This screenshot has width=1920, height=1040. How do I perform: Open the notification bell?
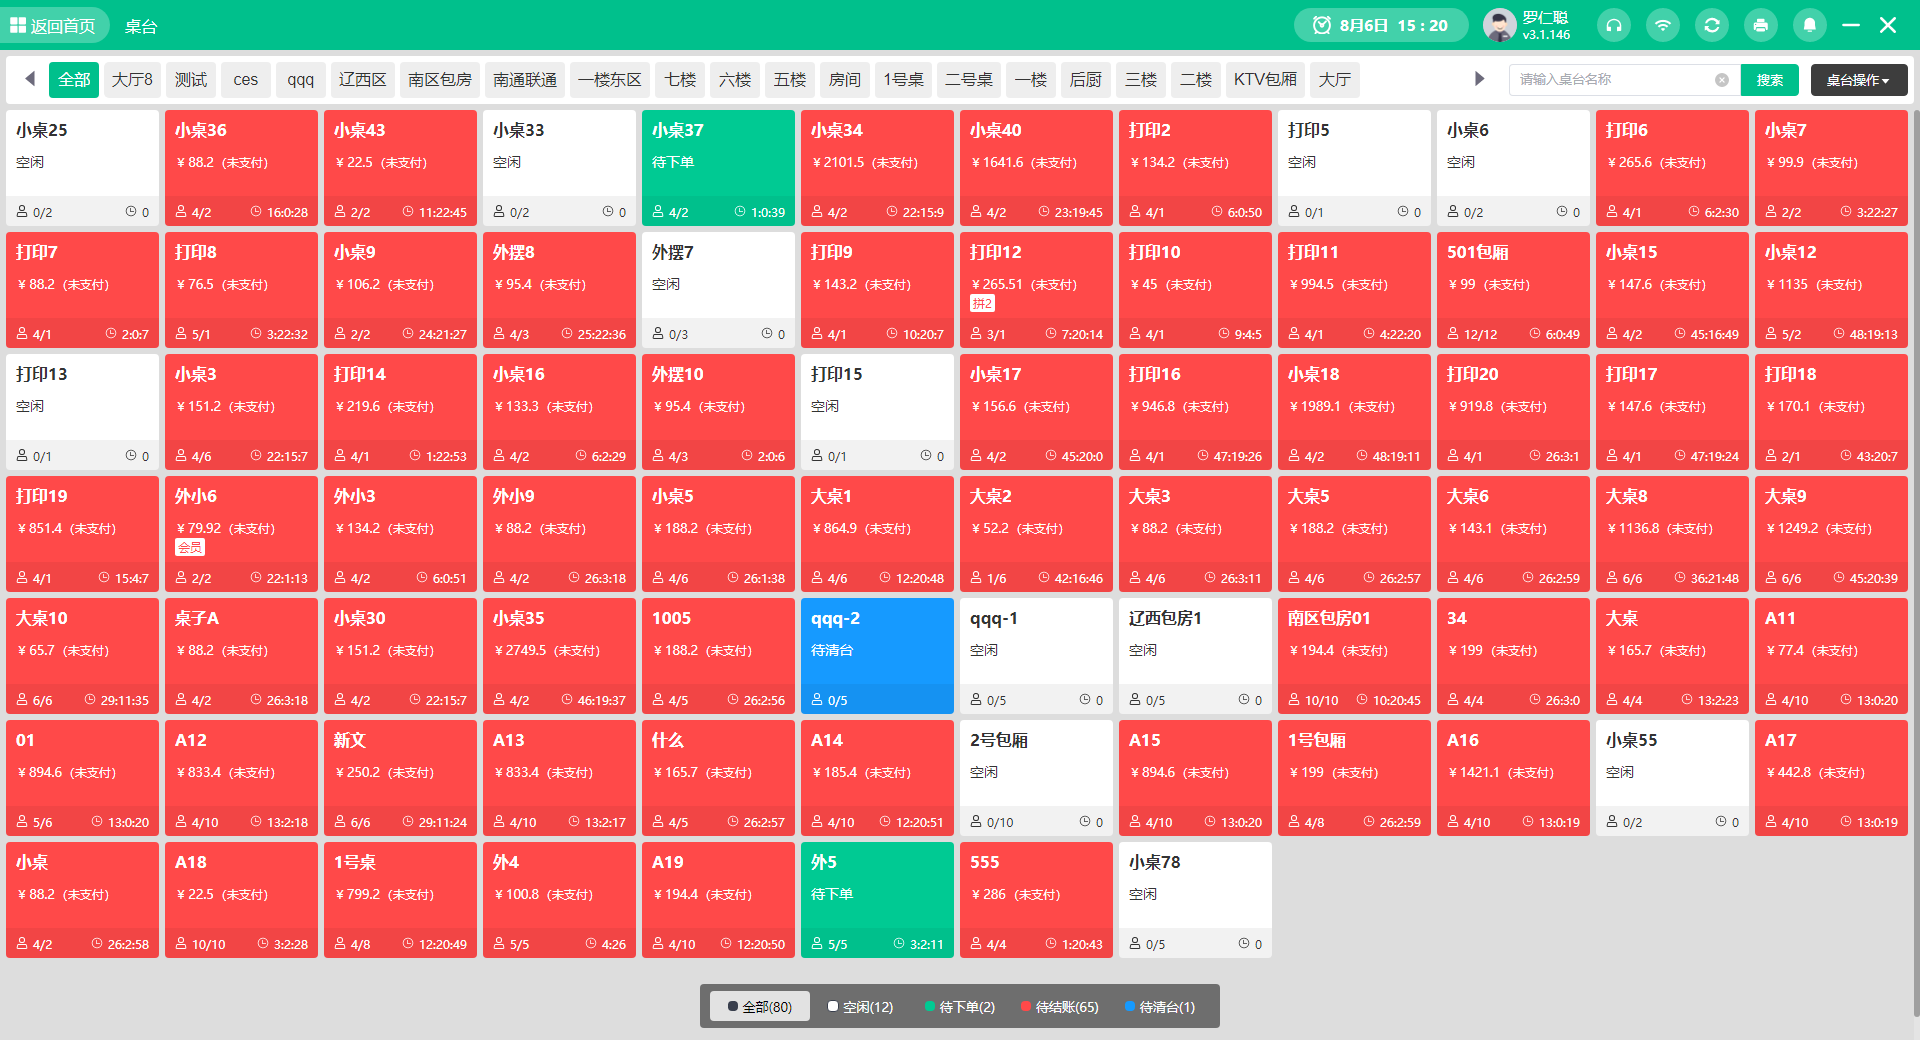[x=1809, y=25]
